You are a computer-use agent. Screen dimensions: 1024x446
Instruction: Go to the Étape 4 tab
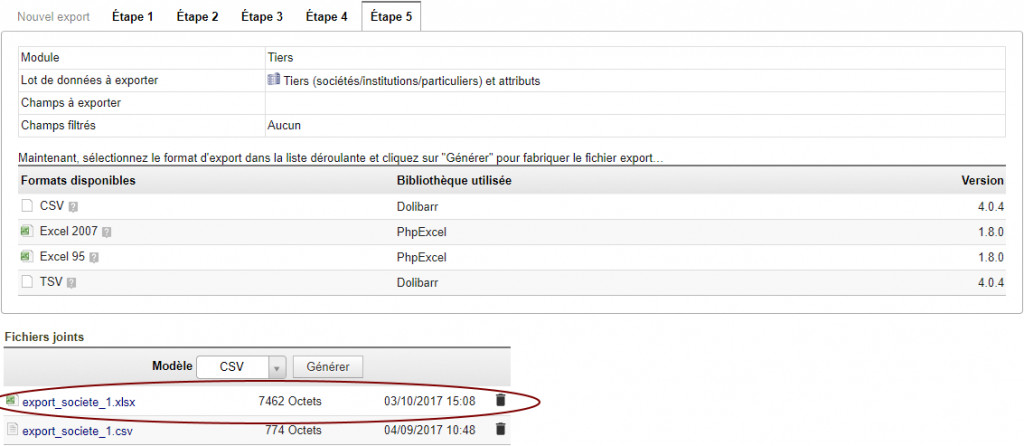[x=327, y=17]
